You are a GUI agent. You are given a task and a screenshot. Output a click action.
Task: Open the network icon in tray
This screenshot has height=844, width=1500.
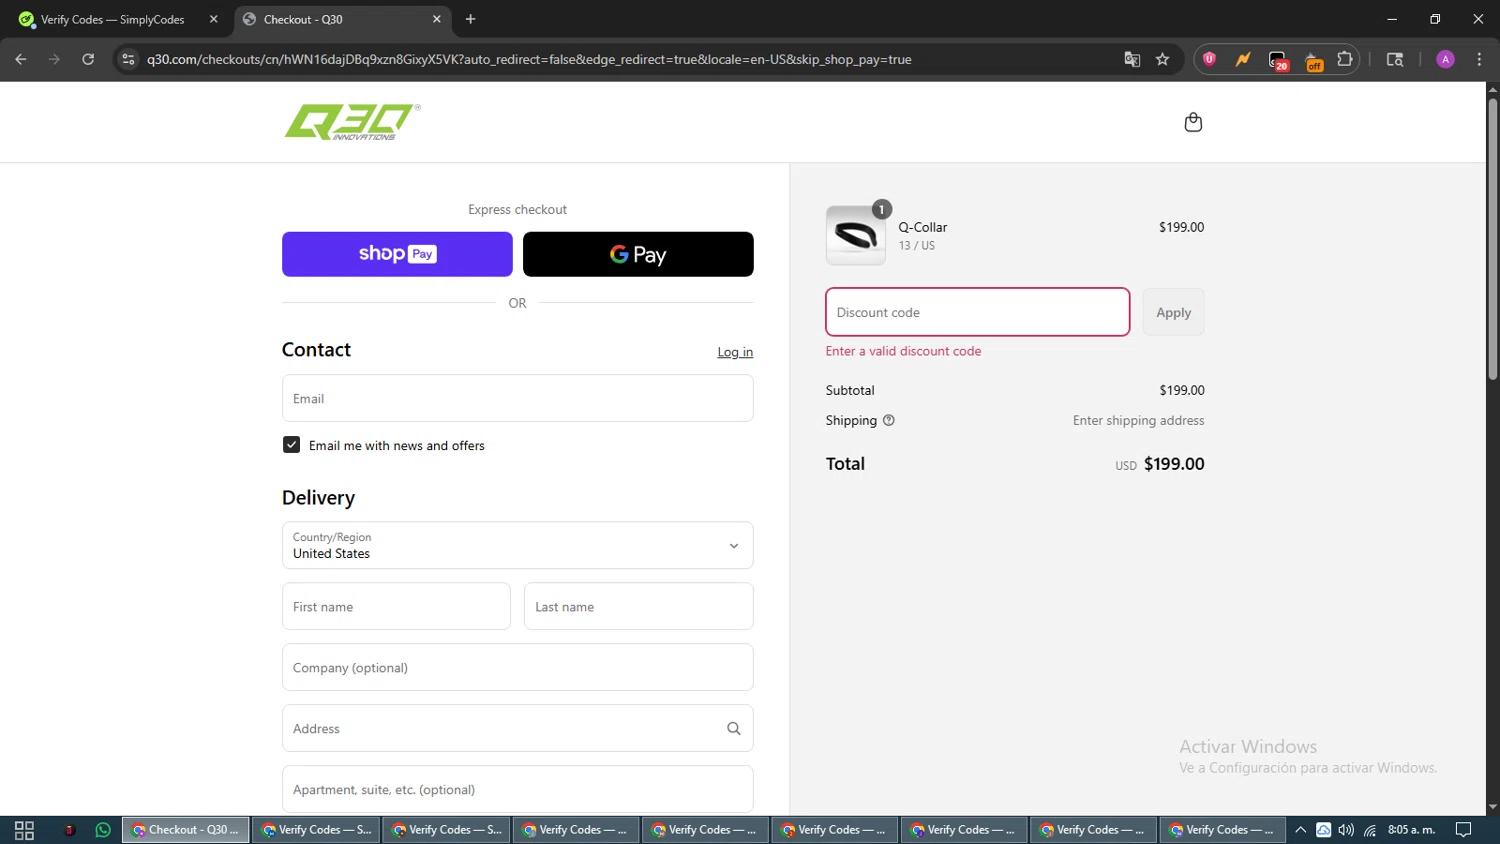point(1370,830)
